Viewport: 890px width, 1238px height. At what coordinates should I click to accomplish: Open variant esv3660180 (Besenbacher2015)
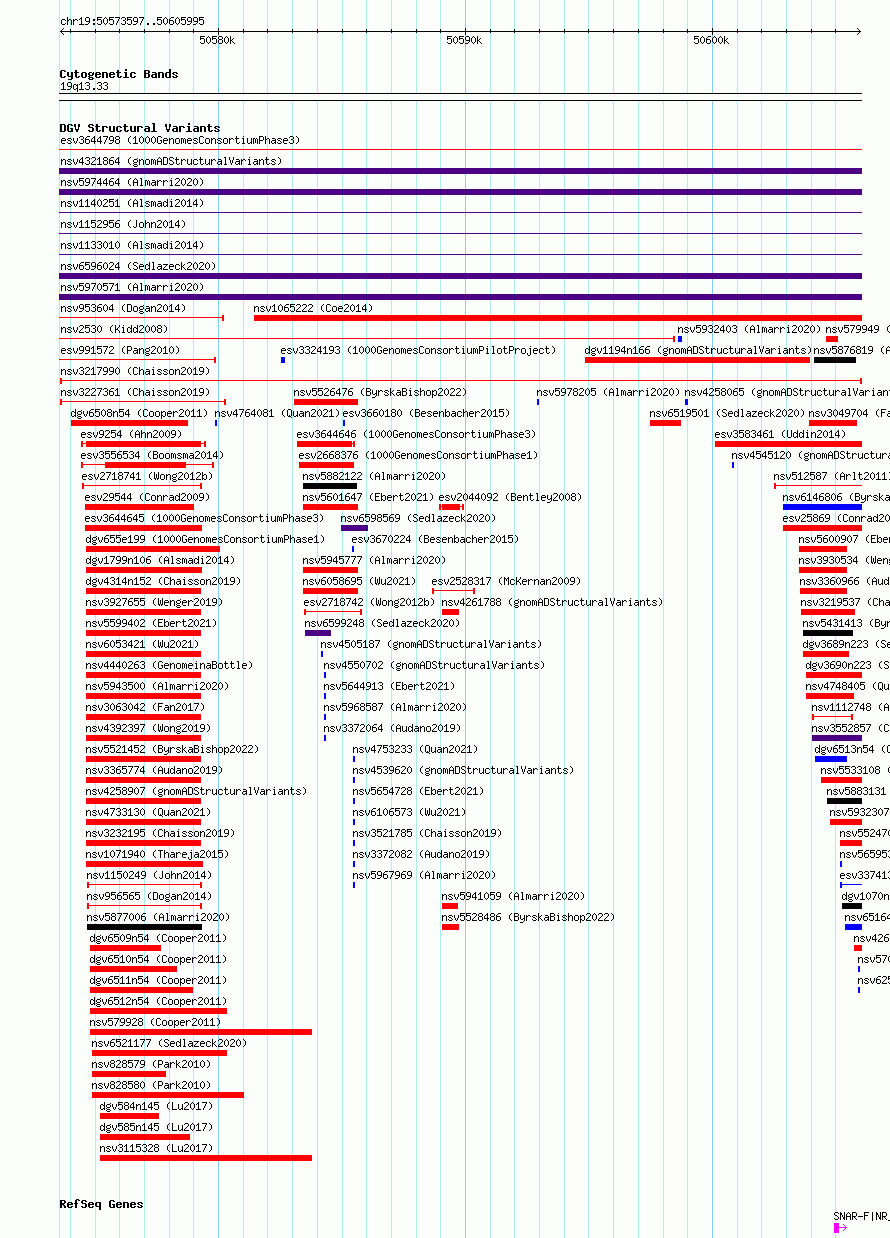(426, 413)
